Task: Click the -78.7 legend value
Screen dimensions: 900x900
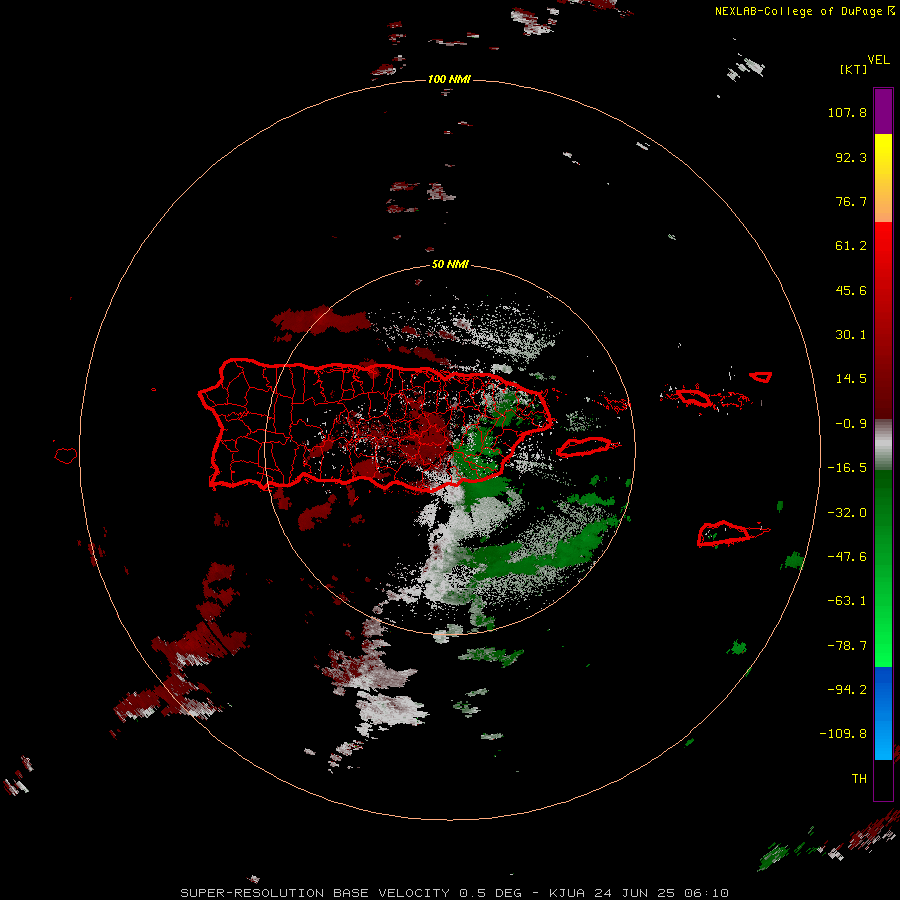Action: point(847,646)
